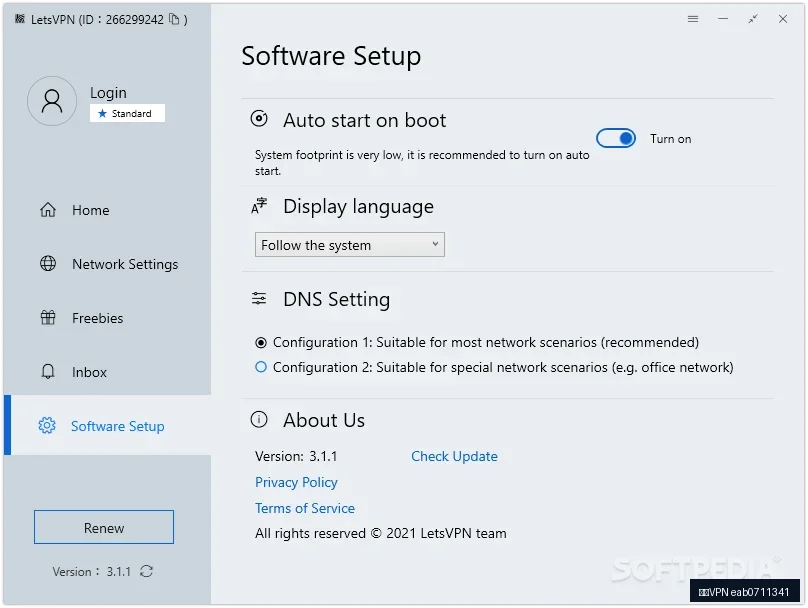
Task: Select DNS Configuration 1 radio button
Action: pyautogui.click(x=261, y=342)
